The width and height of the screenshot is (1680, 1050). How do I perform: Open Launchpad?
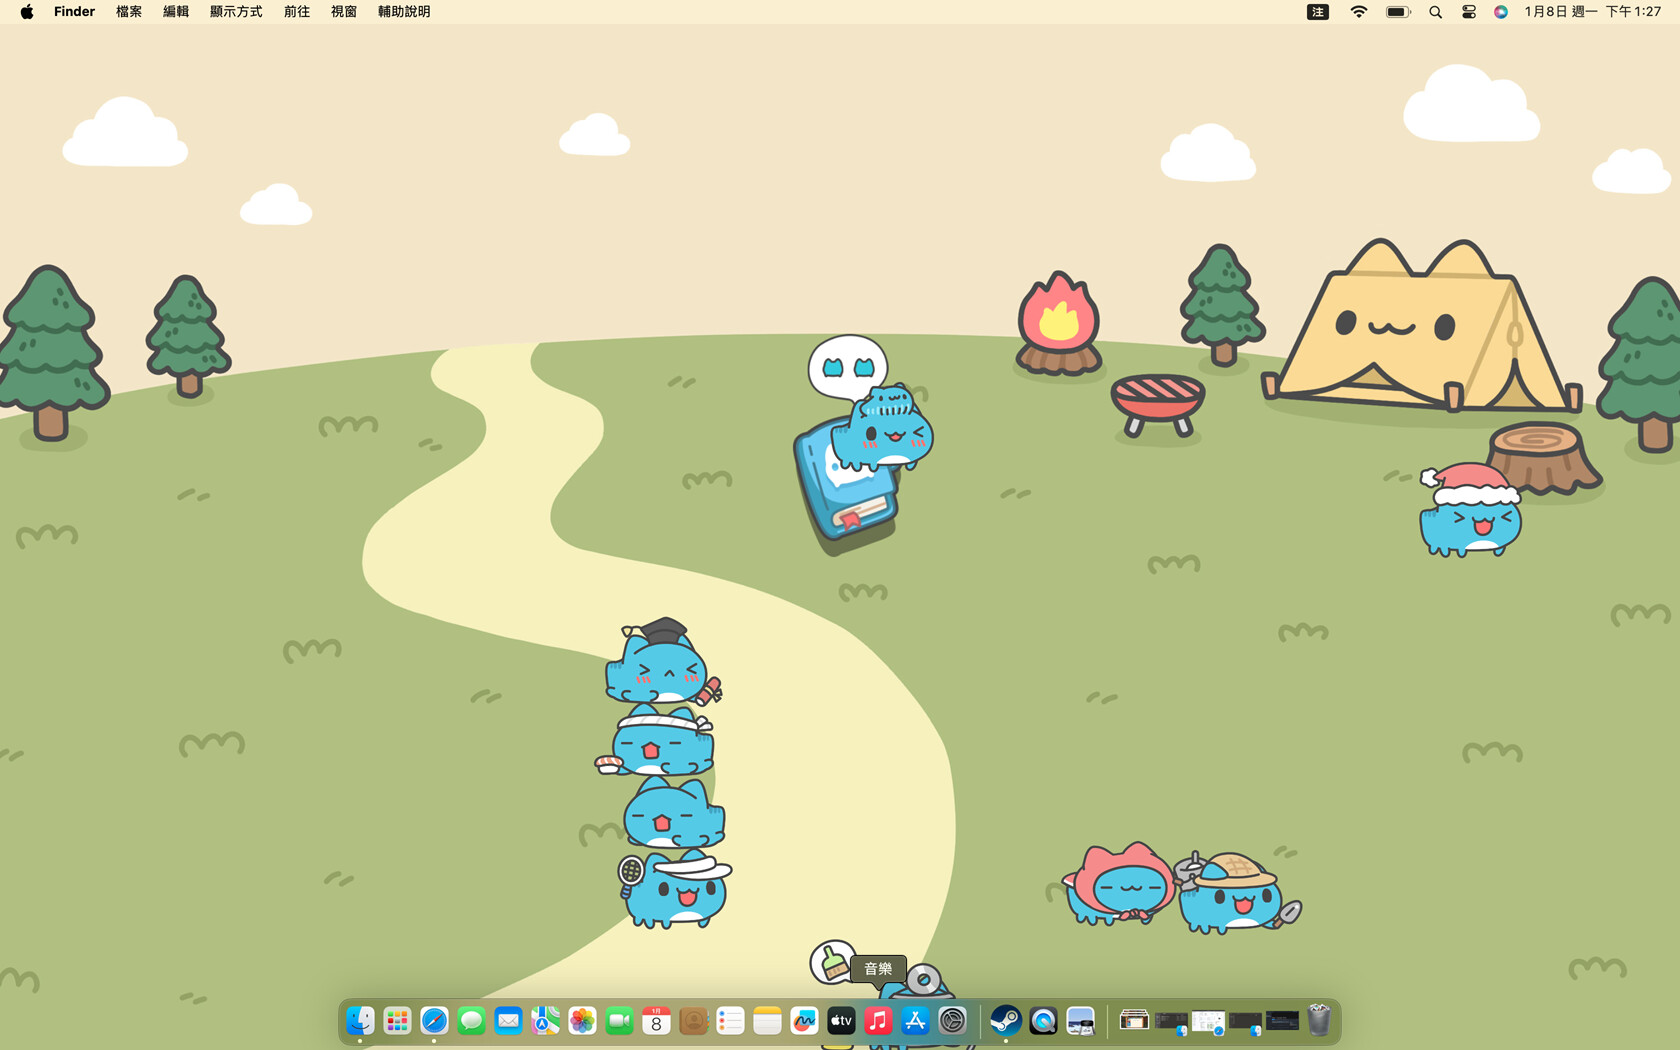point(397,1021)
